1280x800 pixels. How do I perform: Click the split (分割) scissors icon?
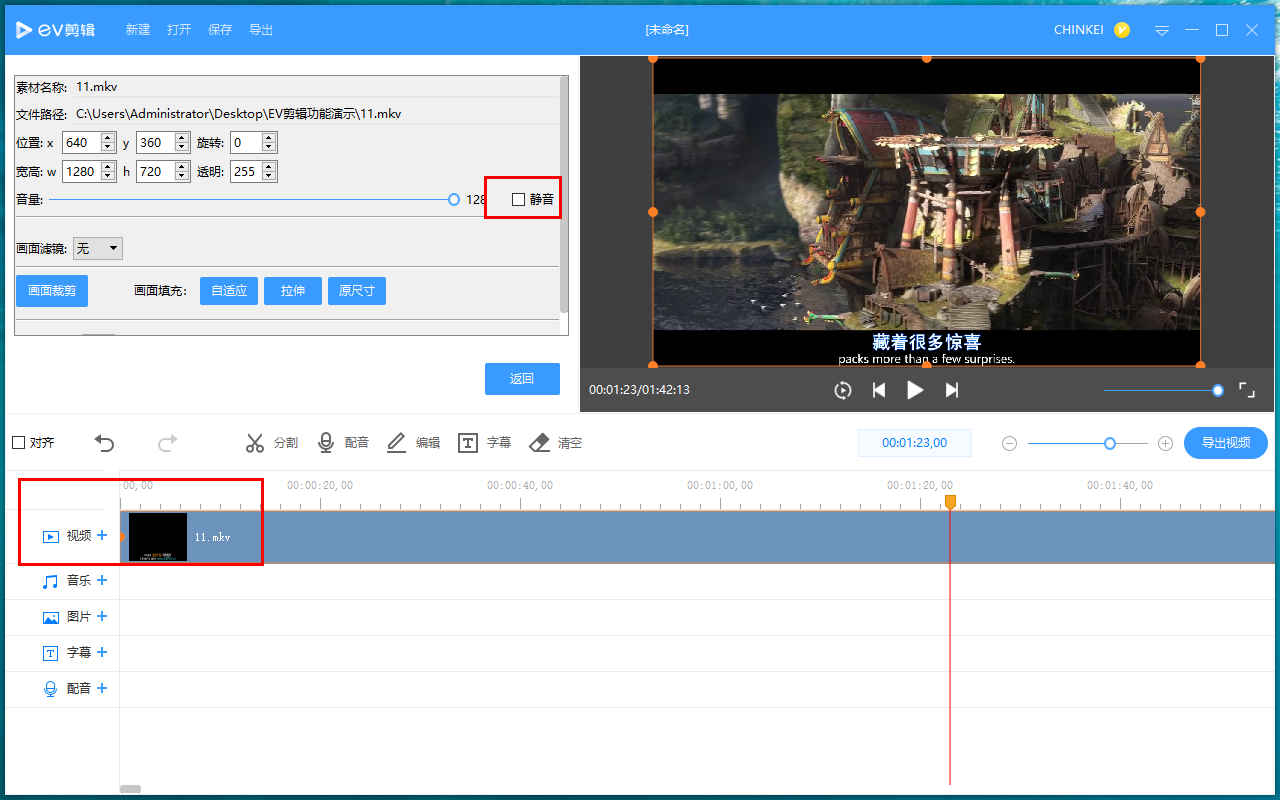tap(255, 443)
